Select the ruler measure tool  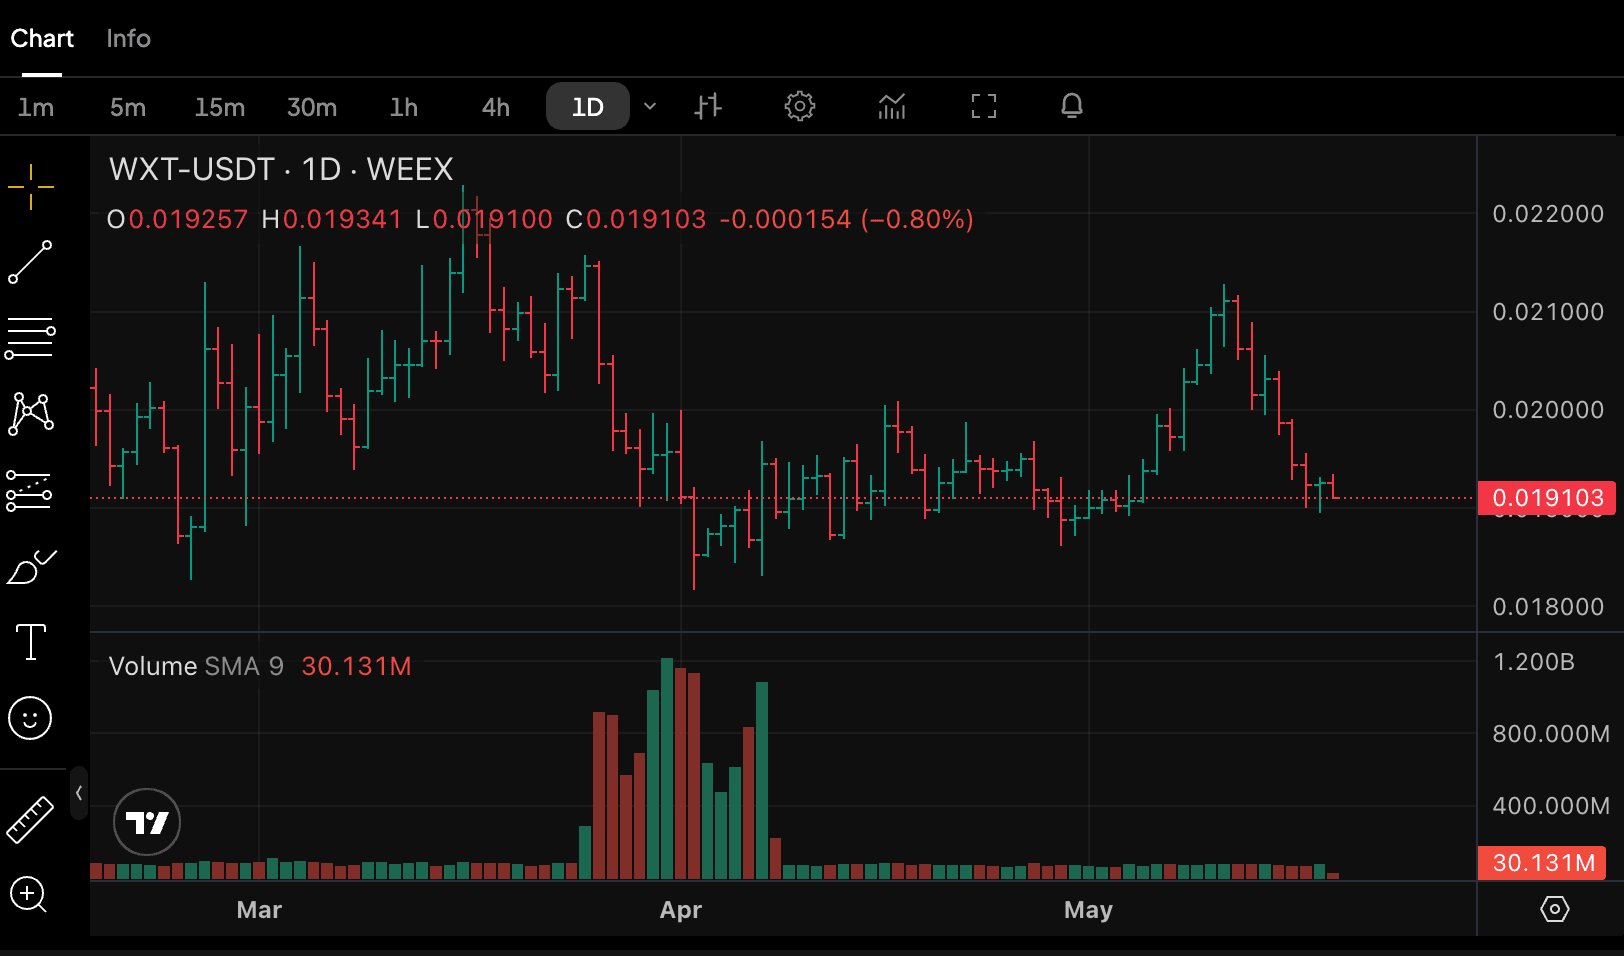30,820
